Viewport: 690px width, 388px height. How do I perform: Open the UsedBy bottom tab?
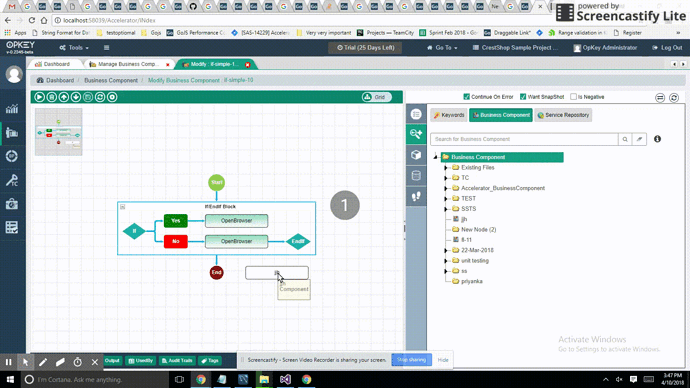coord(141,361)
